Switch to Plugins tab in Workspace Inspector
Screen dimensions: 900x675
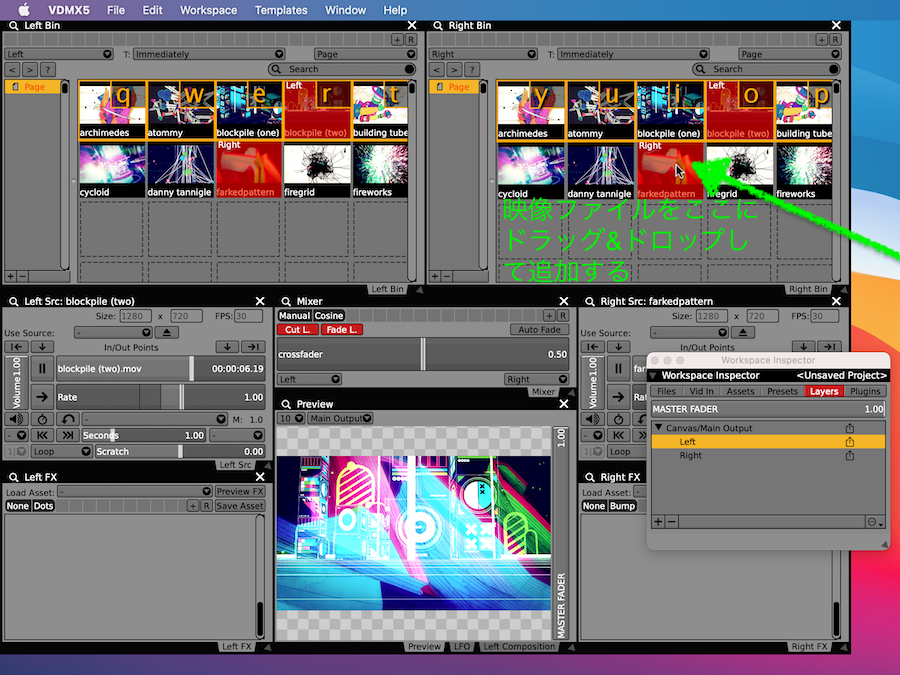[x=865, y=391]
